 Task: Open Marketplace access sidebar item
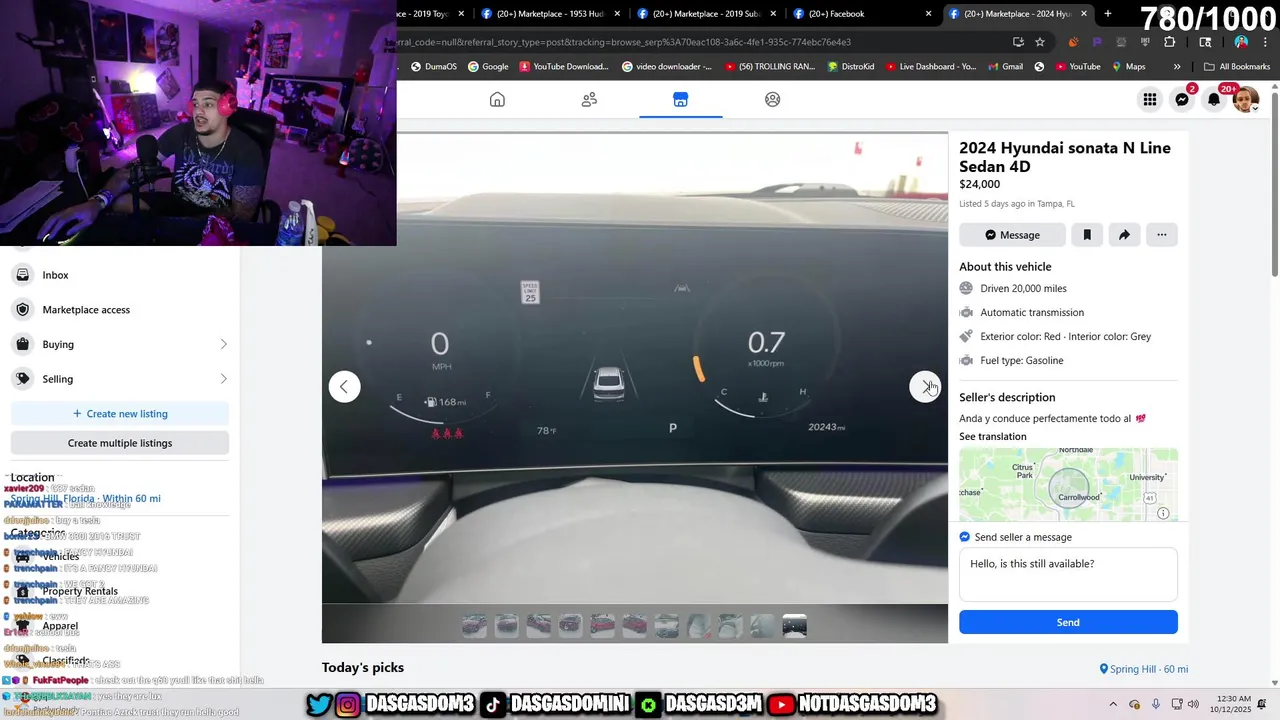click(x=120, y=310)
